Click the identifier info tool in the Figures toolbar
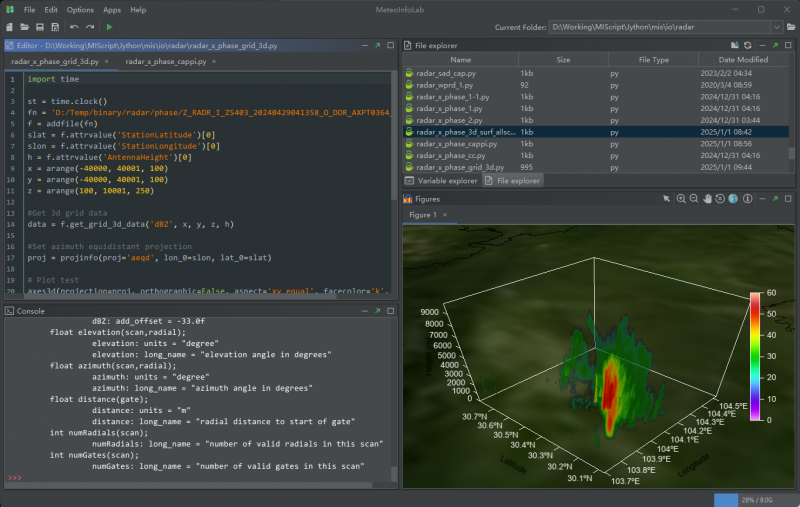The height and width of the screenshot is (507, 800). click(746, 199)
